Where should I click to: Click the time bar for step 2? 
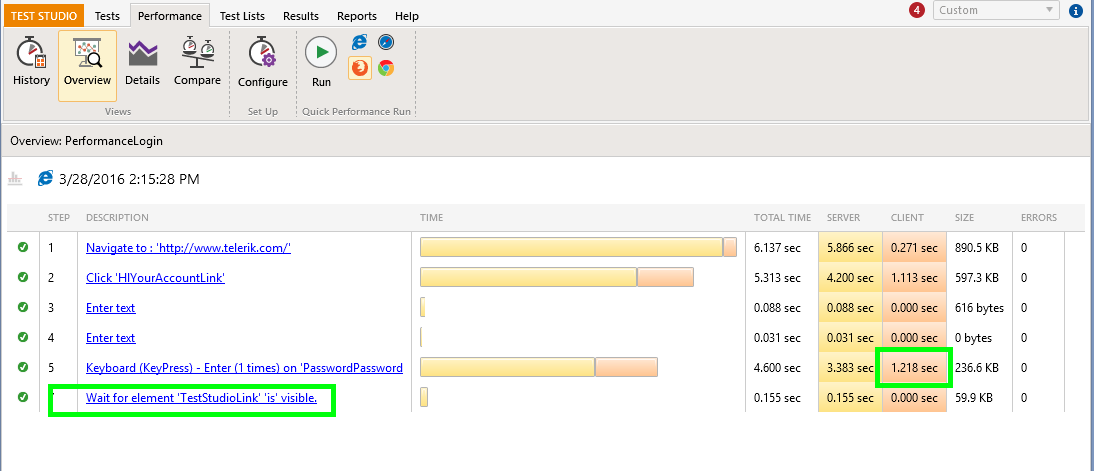tap(557, 277)
